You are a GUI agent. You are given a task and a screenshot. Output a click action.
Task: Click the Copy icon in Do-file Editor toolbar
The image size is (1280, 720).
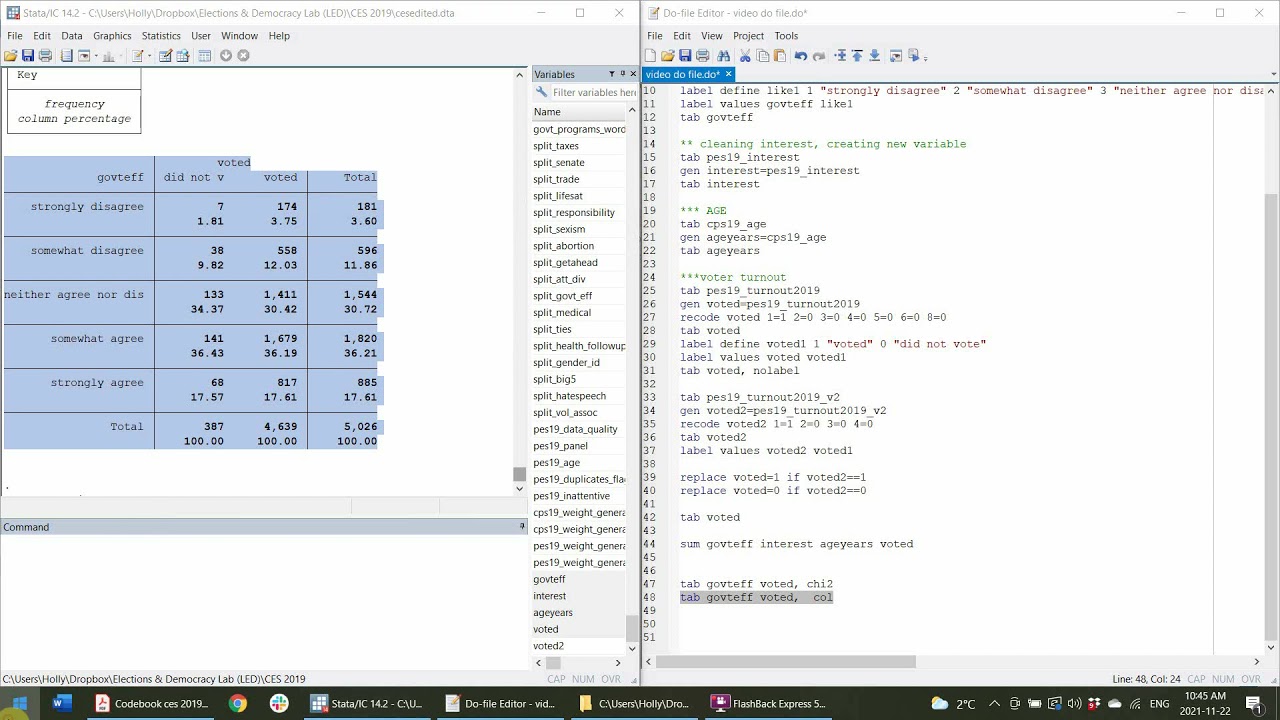pos(763,56)
